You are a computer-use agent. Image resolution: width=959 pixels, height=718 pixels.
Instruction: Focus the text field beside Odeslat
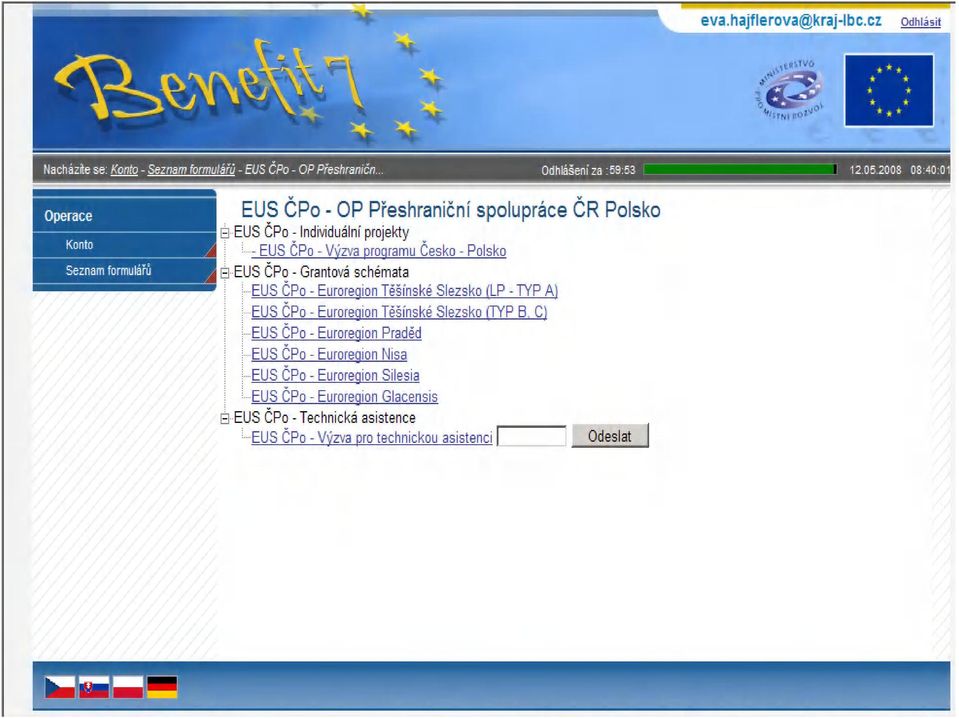[x=531, y=437]
